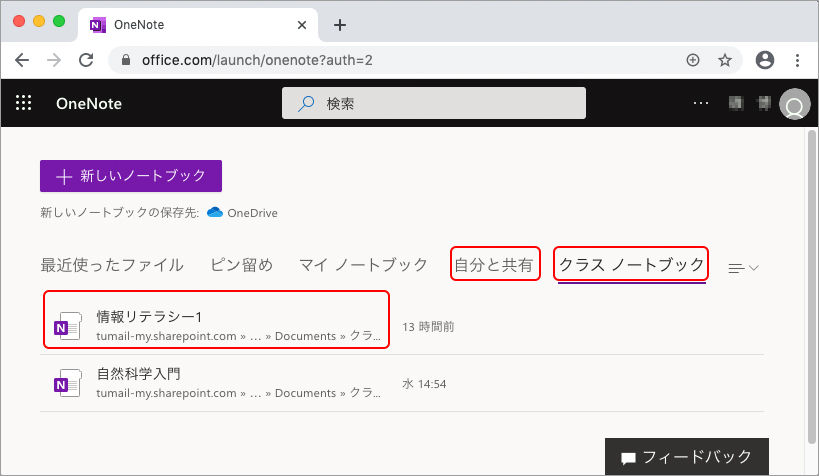819x476 pixels.
Task: Reload the page with browser refresh icon
Action: pyautogui.click(x=86, y=60)
